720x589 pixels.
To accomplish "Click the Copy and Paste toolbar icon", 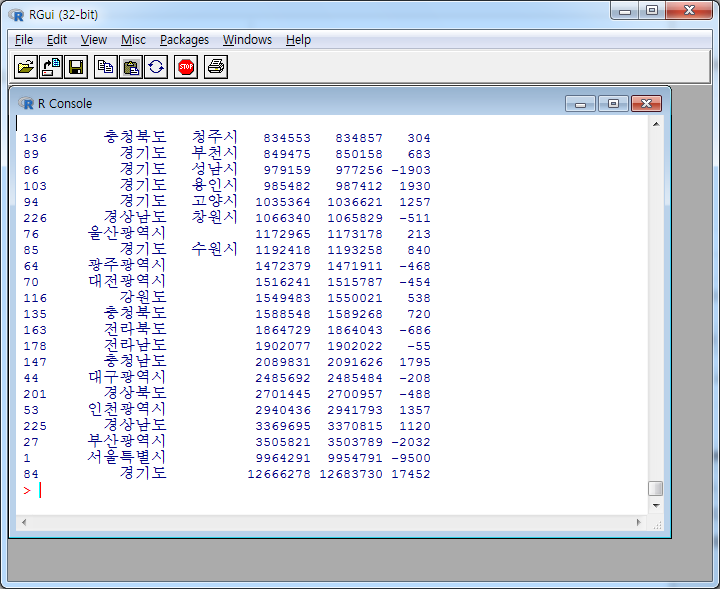I will coord(156,67).
